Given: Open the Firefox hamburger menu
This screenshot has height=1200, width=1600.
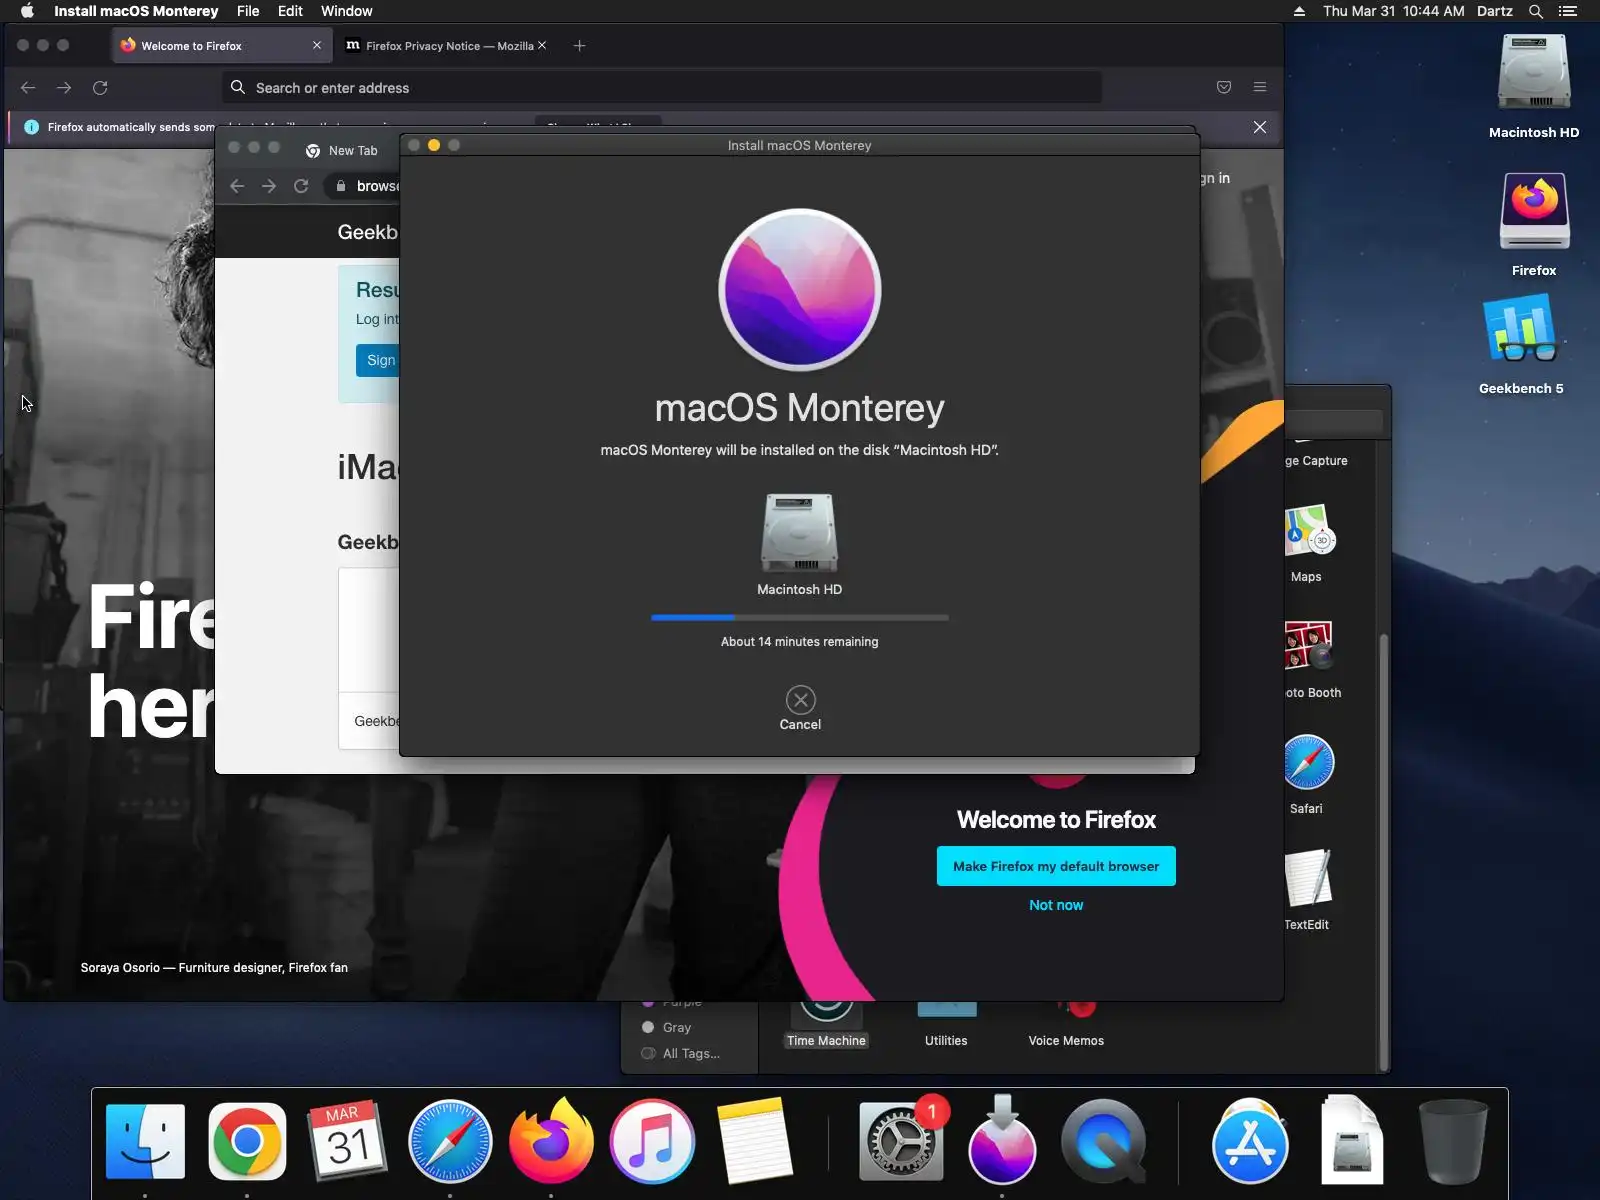Looking at the screenshot, I should point(1260,88).
